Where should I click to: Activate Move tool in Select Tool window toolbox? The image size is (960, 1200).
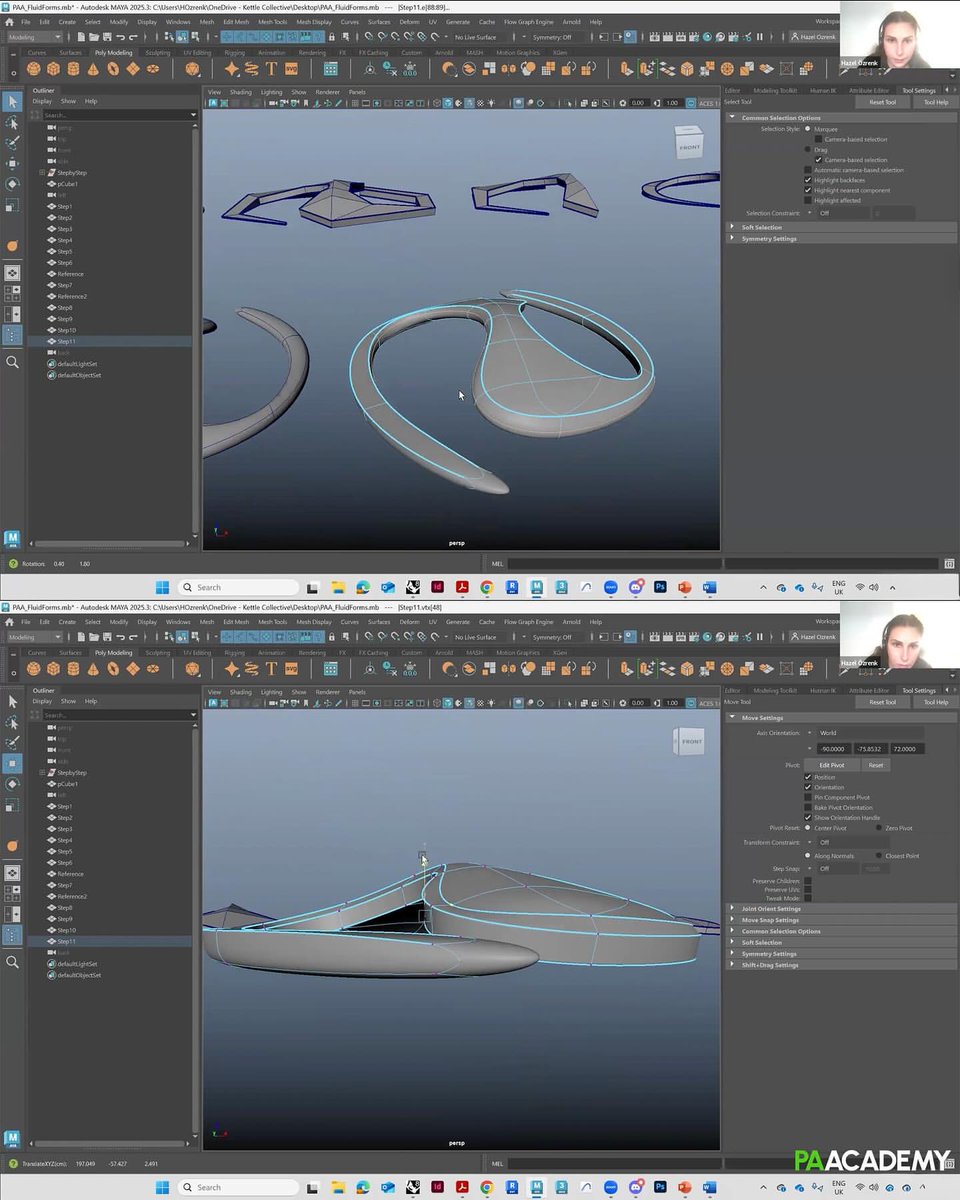[12, 163]
